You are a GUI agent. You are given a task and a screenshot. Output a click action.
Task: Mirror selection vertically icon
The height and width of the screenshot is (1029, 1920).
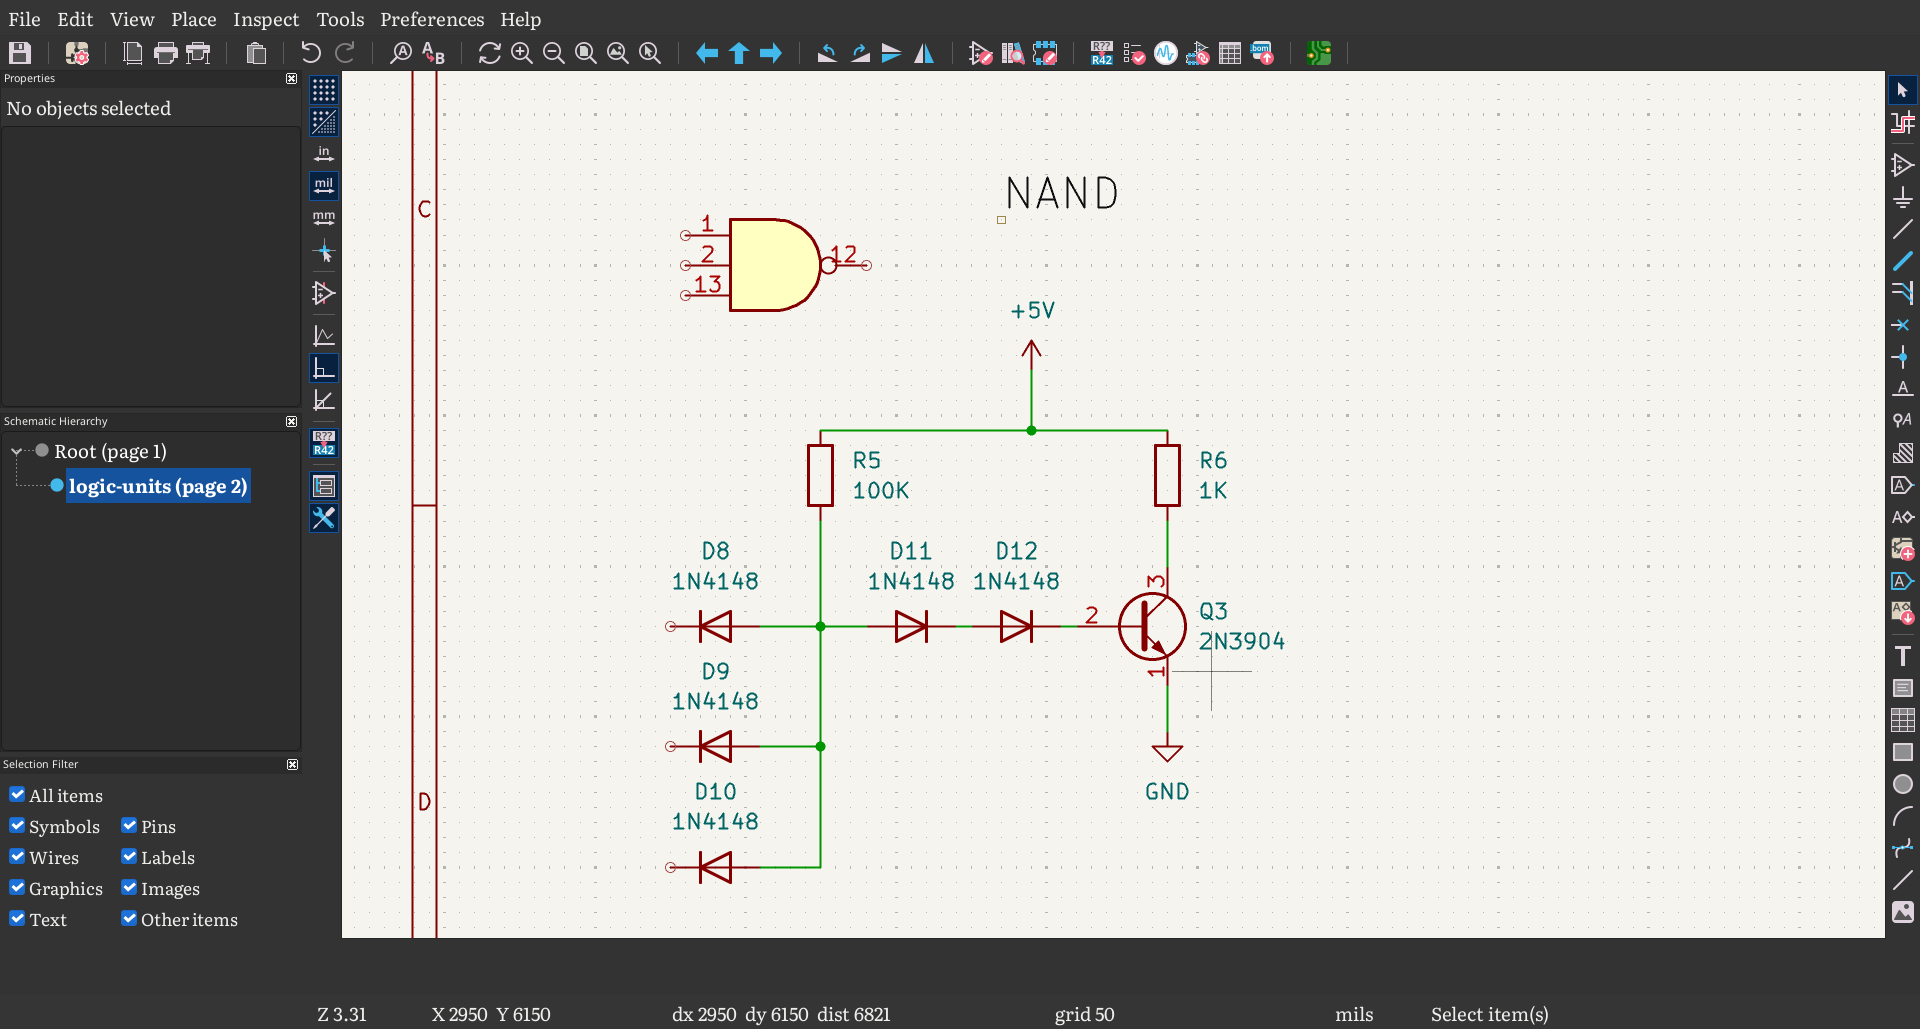(892, 53)
